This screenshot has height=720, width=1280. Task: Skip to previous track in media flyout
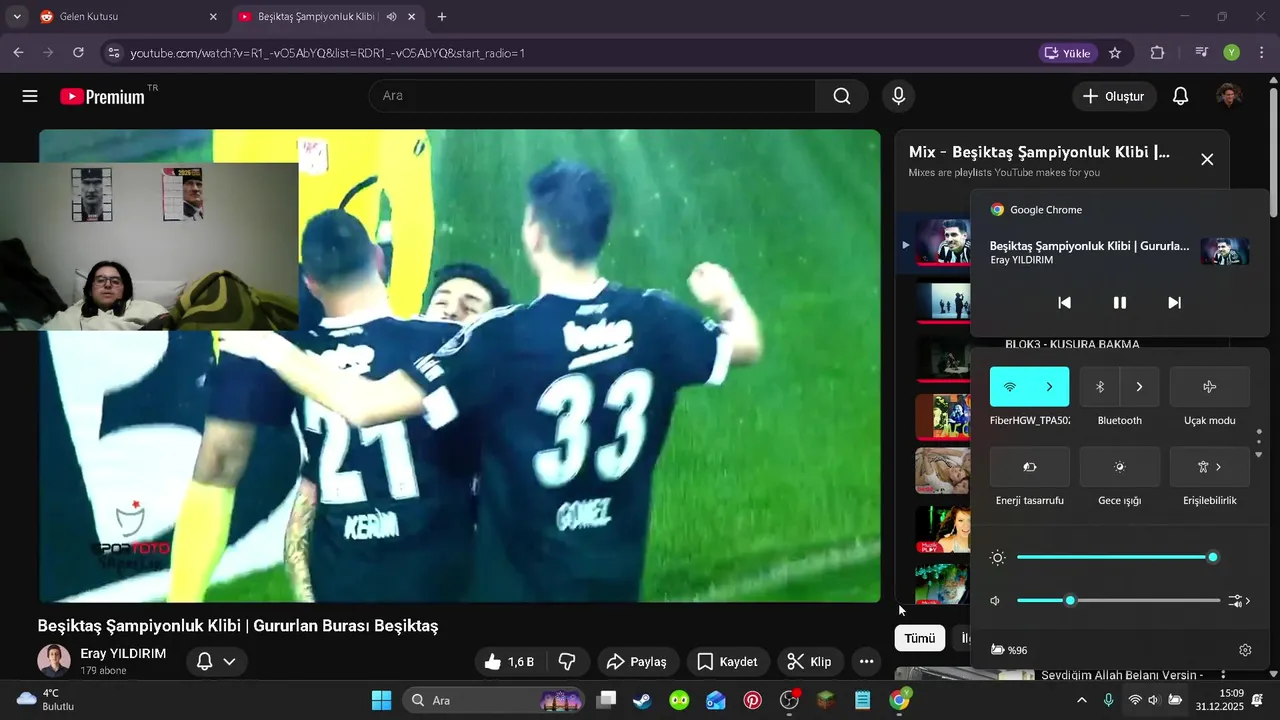1065,302
